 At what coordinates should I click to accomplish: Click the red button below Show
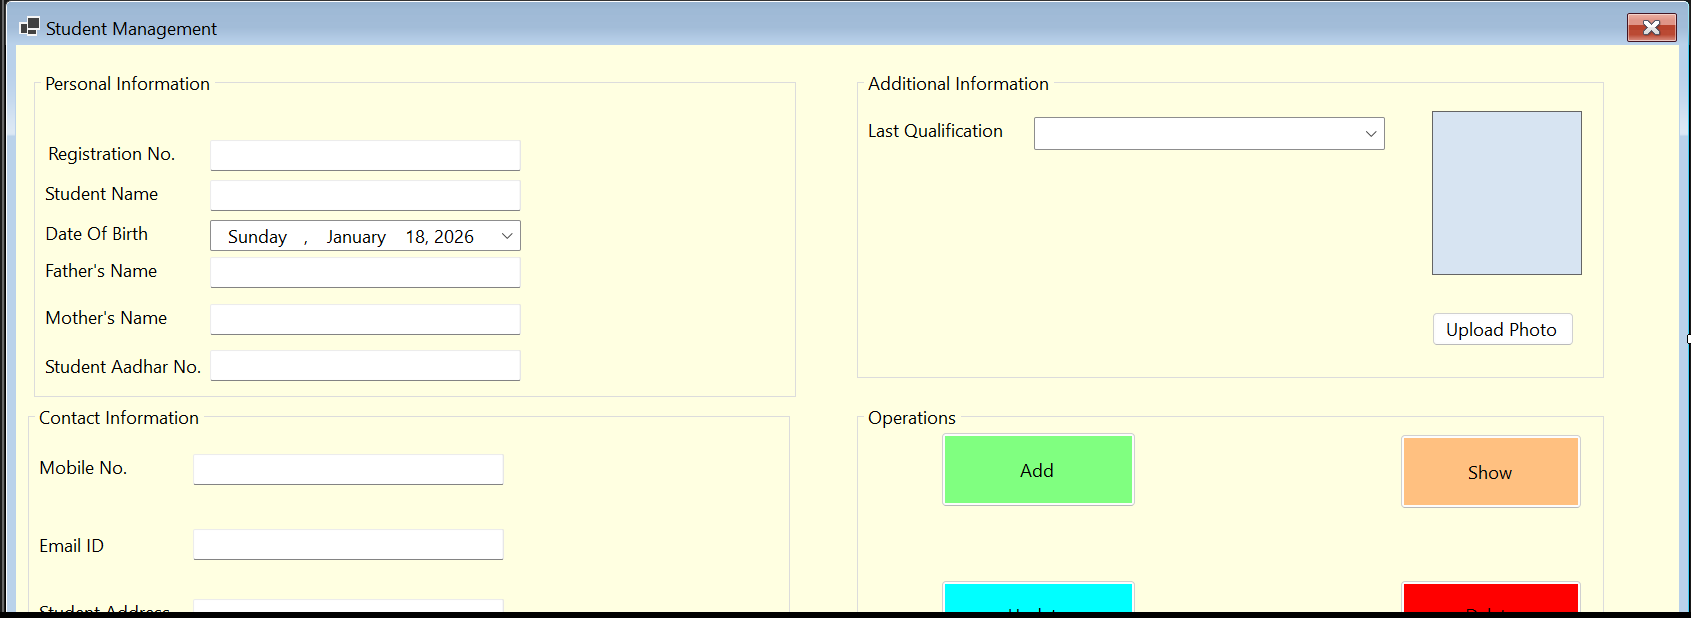(1490, 597)
